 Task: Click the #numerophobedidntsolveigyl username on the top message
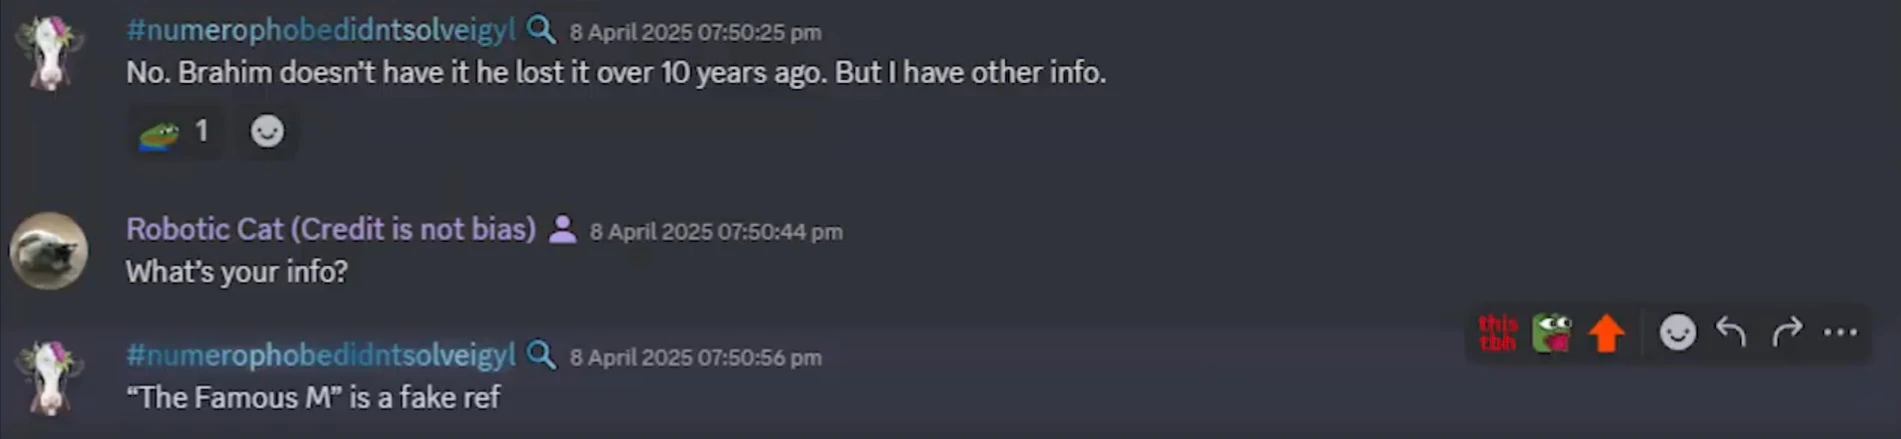point(320,30)
